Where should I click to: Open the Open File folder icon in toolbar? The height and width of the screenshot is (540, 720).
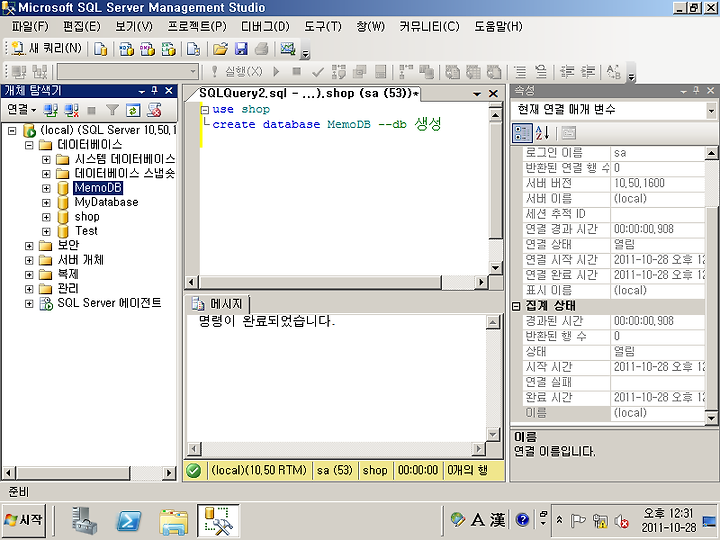tap(220, 49)
